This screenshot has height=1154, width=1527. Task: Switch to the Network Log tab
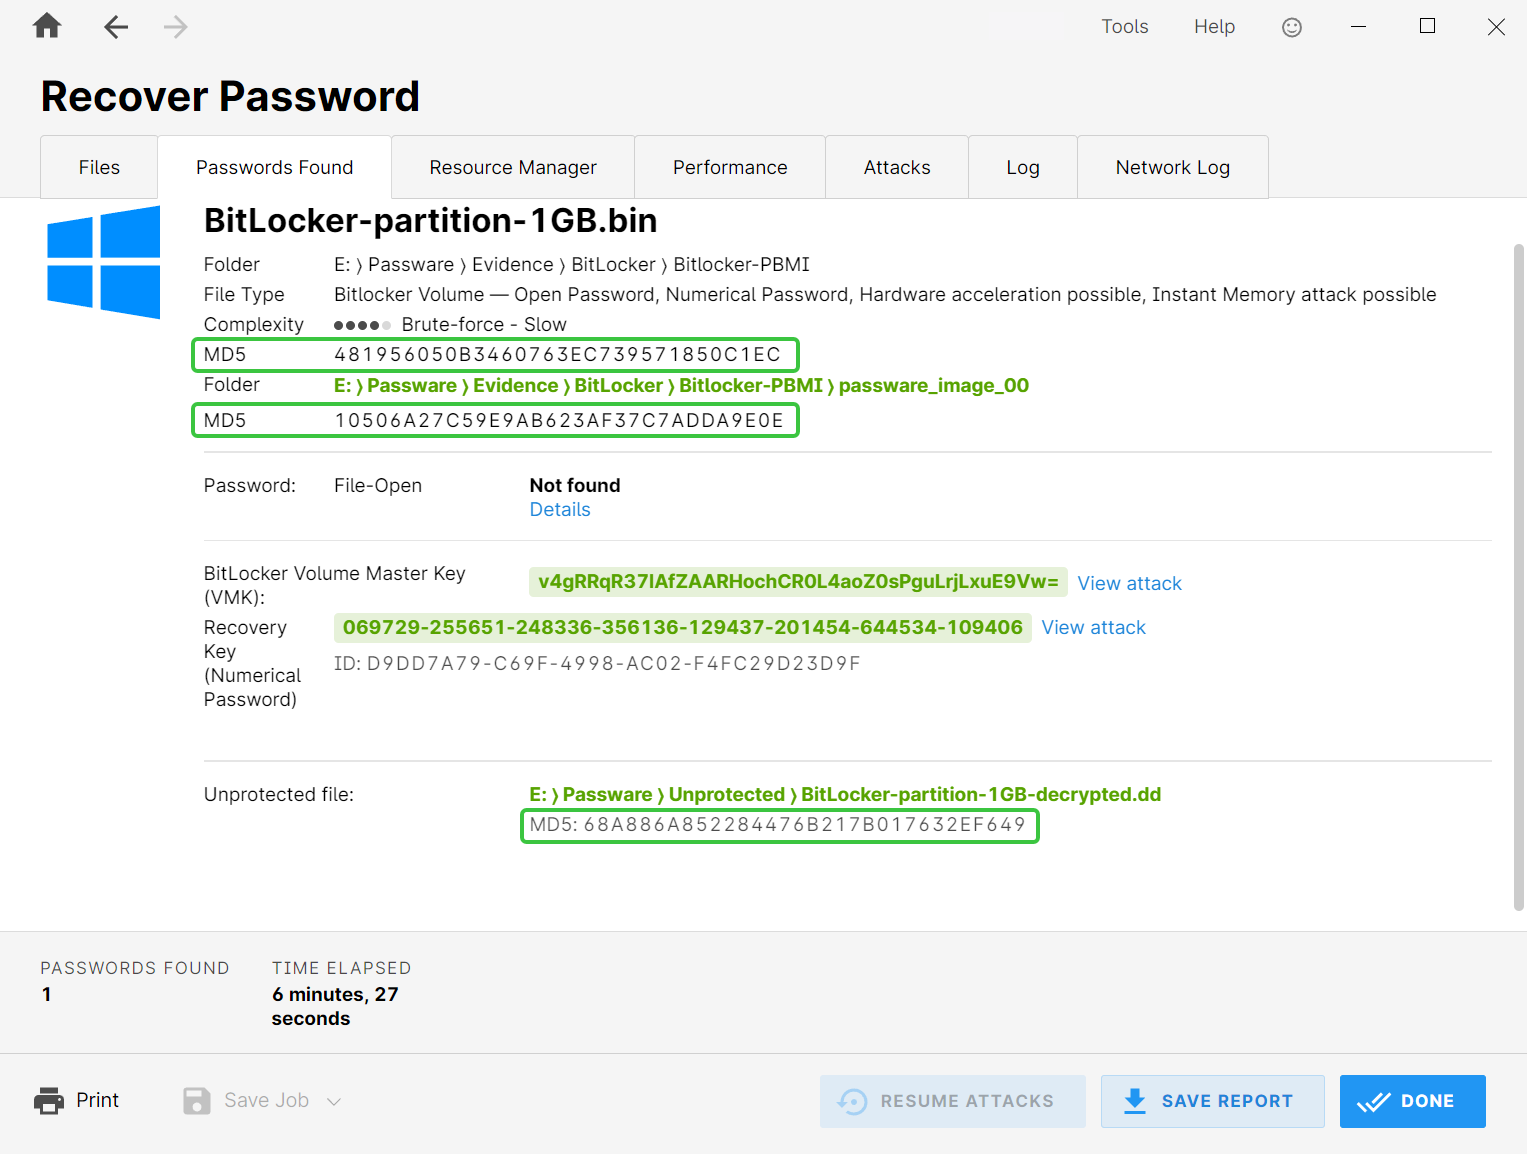click(1173, 167)
